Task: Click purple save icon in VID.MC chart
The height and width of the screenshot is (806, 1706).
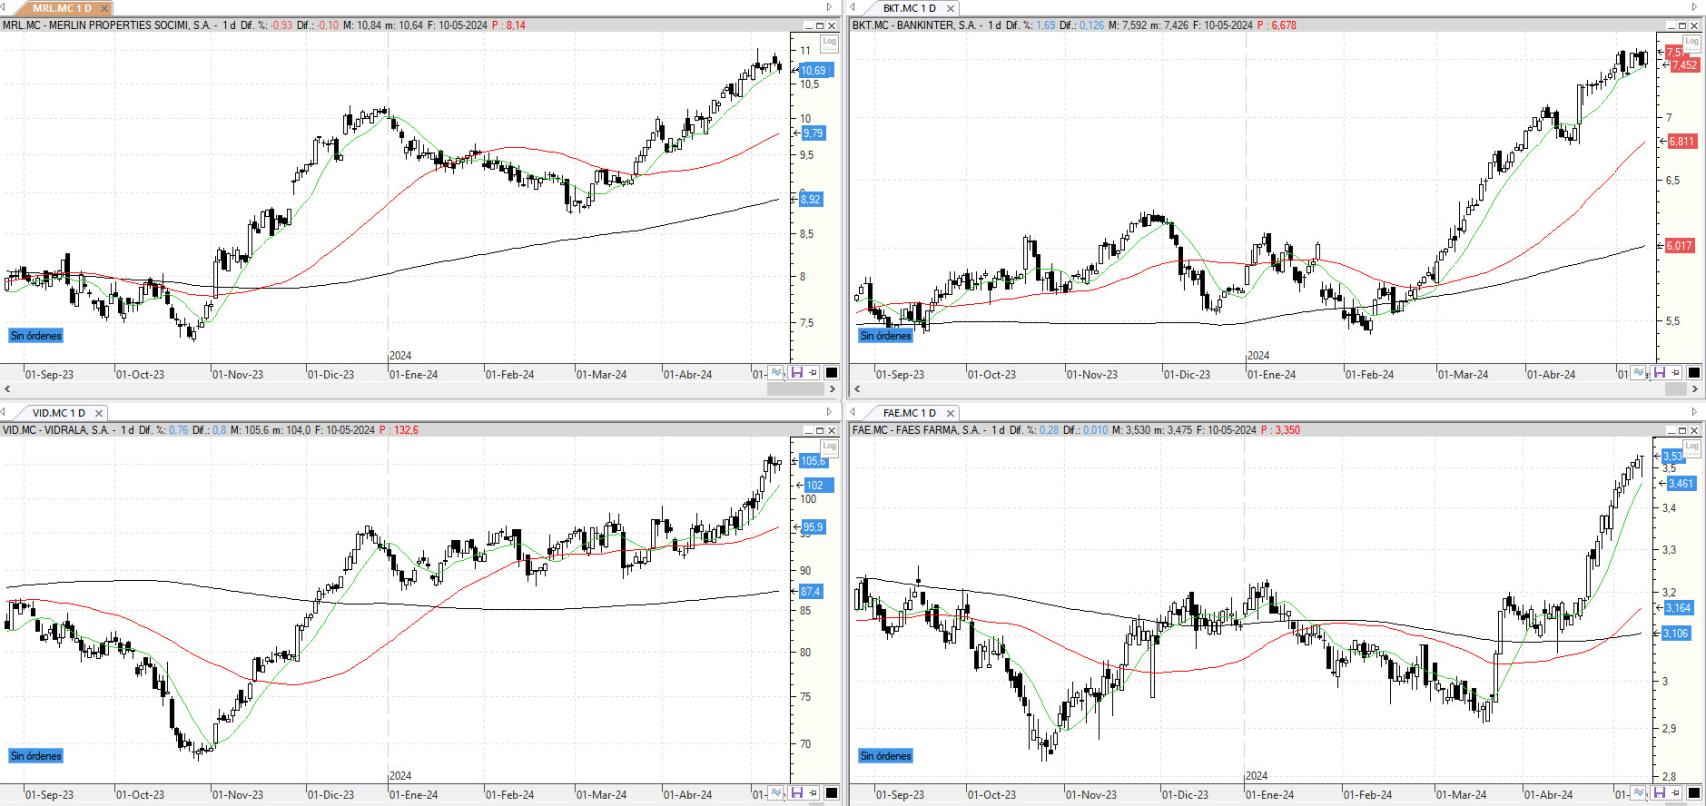Action: click(797, 793)
